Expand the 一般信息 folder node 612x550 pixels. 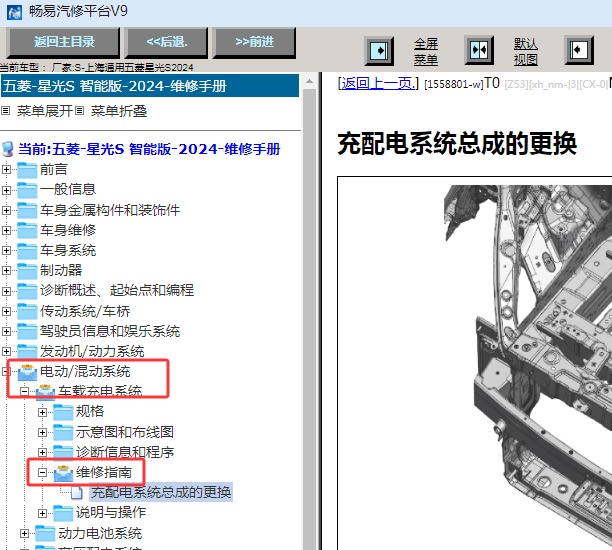click(6, 190)
